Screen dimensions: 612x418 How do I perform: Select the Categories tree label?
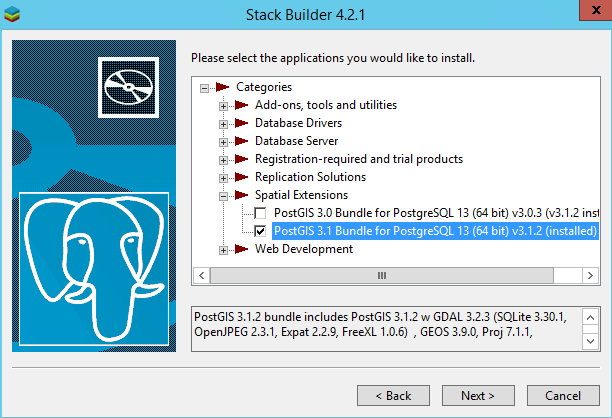click(264, 87)
